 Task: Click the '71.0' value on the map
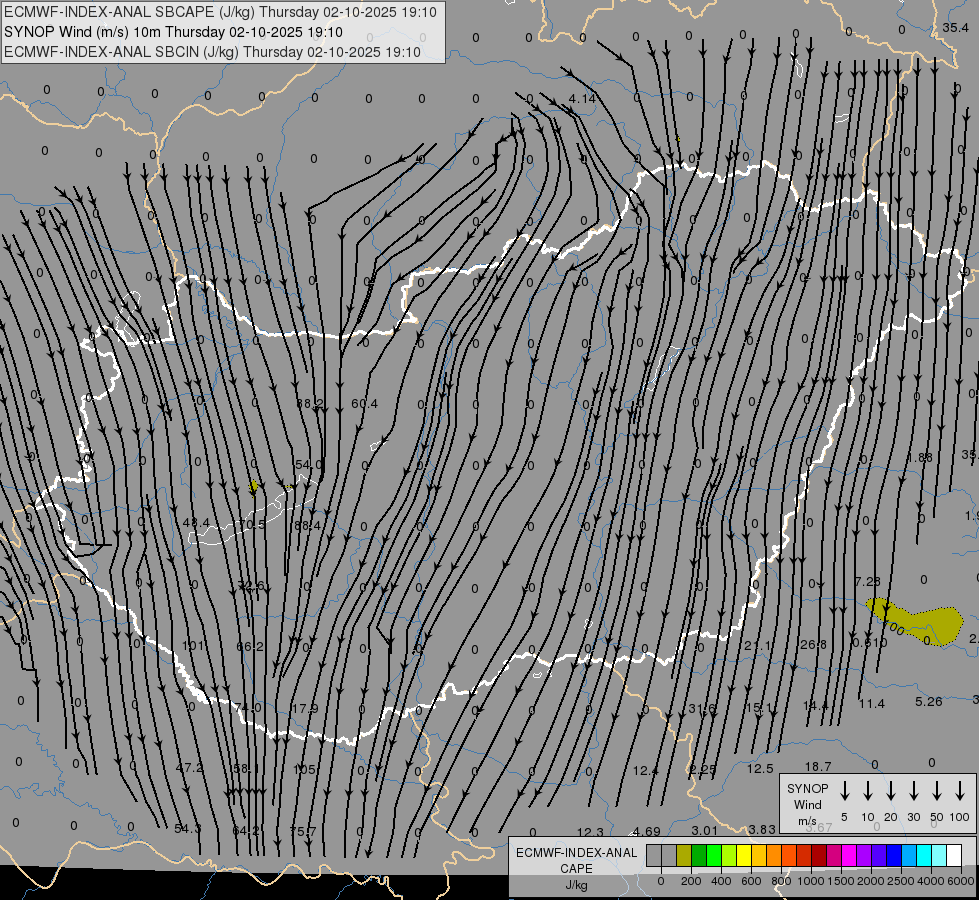(x=248, y=708)
